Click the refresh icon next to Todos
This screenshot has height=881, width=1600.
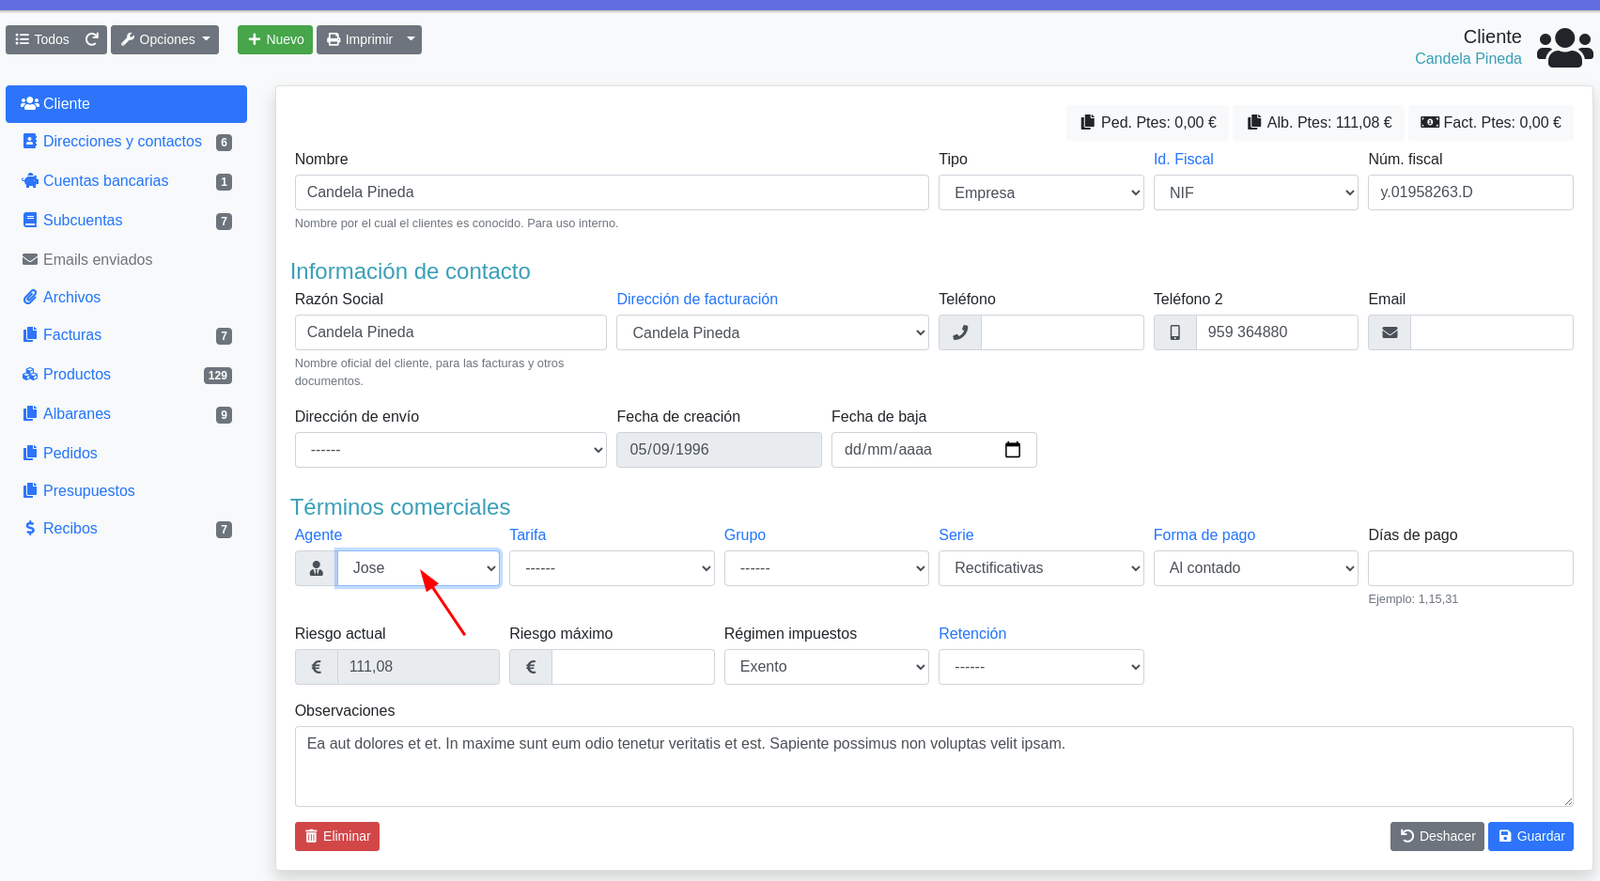point(92,39)
